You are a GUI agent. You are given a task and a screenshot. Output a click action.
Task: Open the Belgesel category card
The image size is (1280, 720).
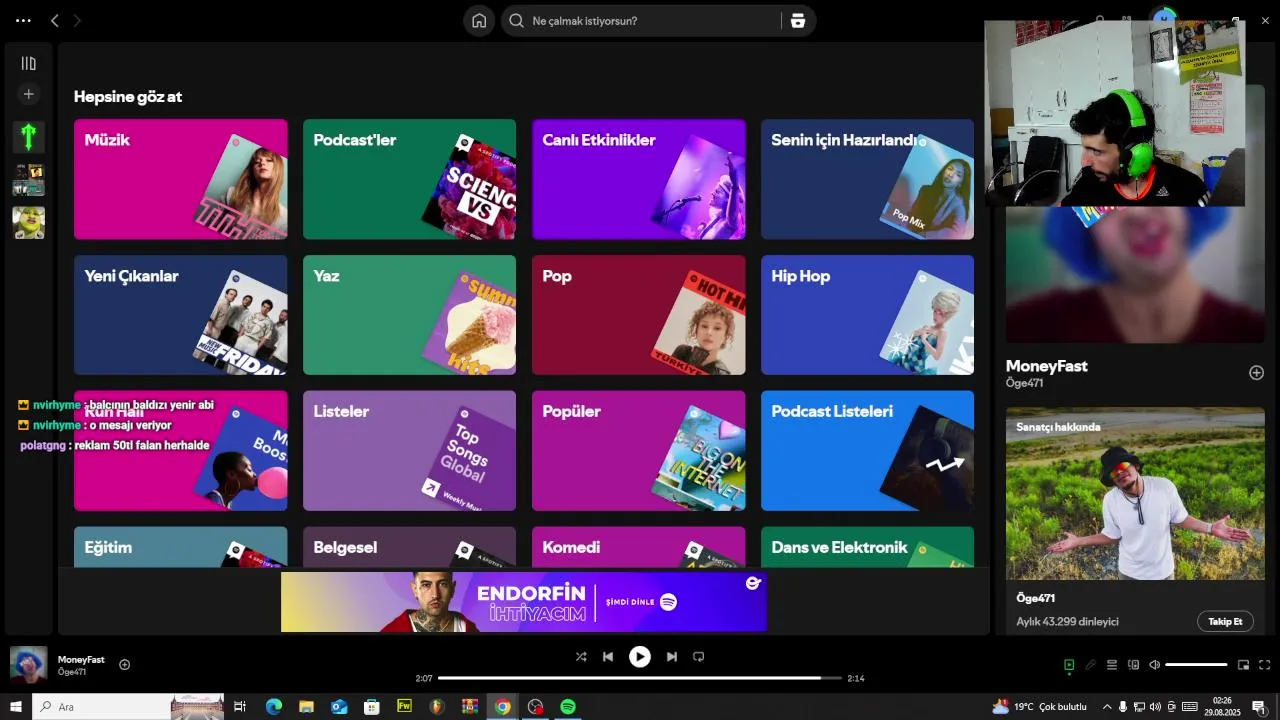tap(409, 547)
